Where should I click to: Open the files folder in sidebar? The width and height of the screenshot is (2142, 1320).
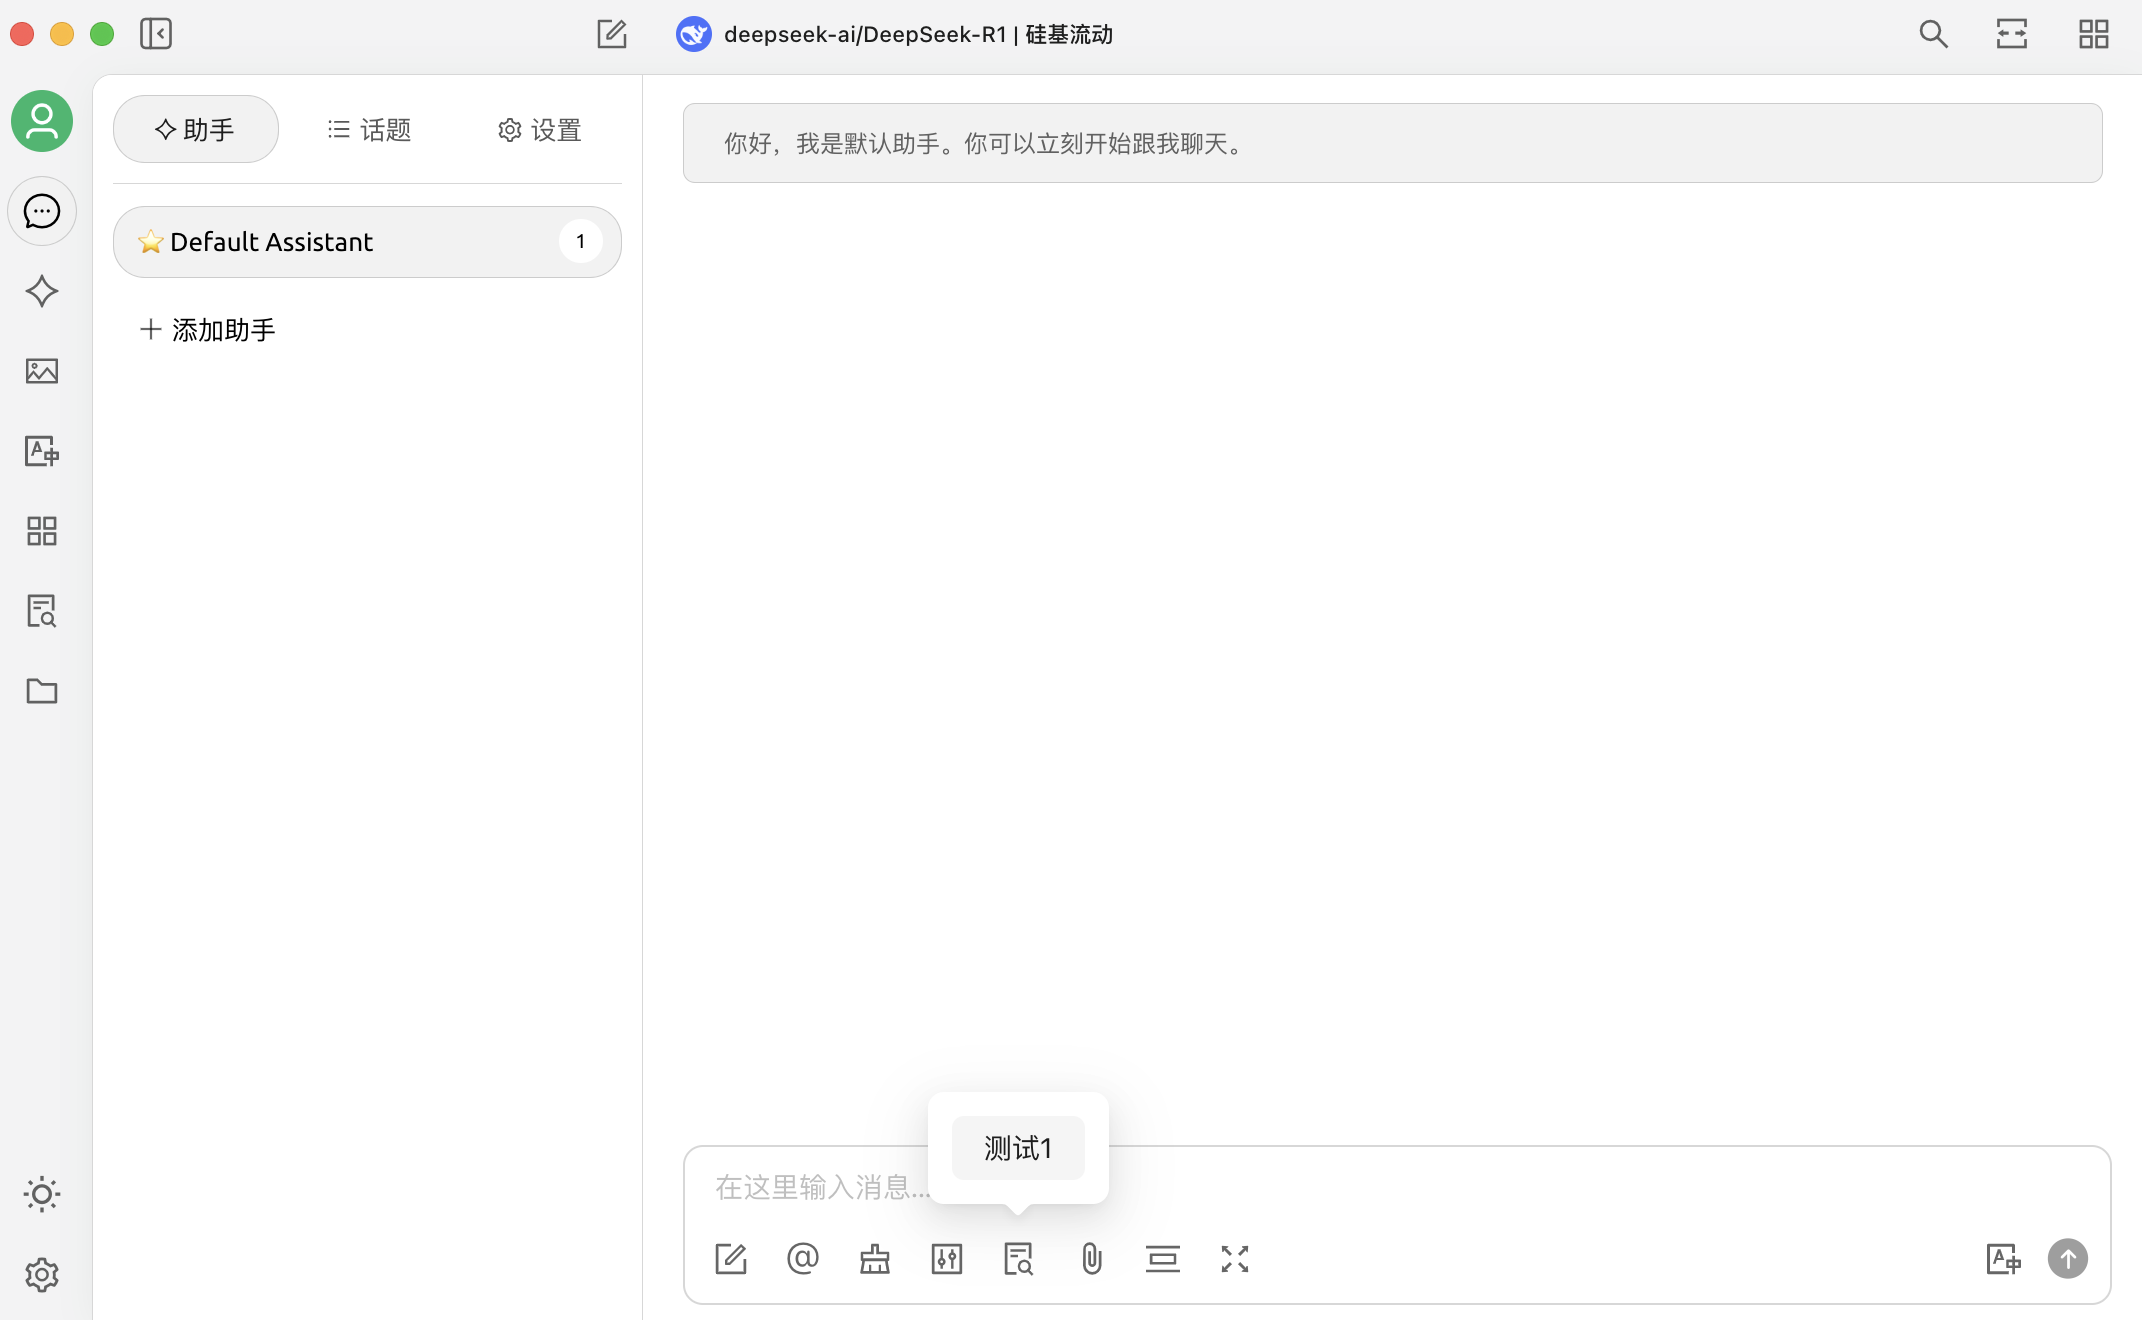coord(41,691)
